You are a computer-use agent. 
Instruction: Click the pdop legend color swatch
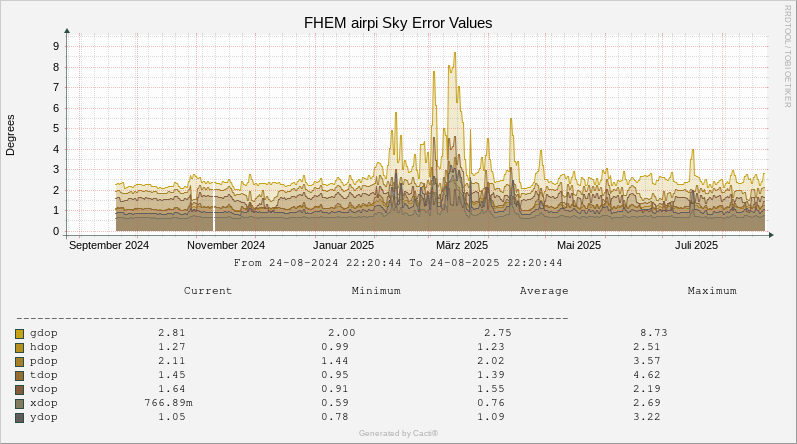tap(19, 362)
